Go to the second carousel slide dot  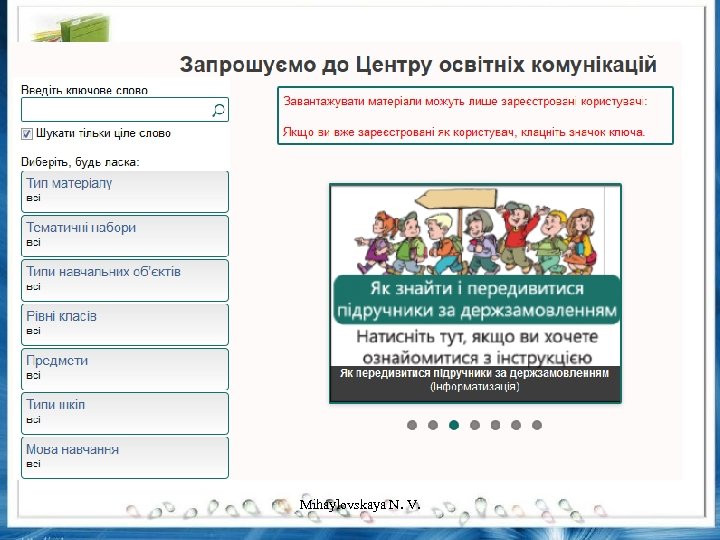point(433,425)
